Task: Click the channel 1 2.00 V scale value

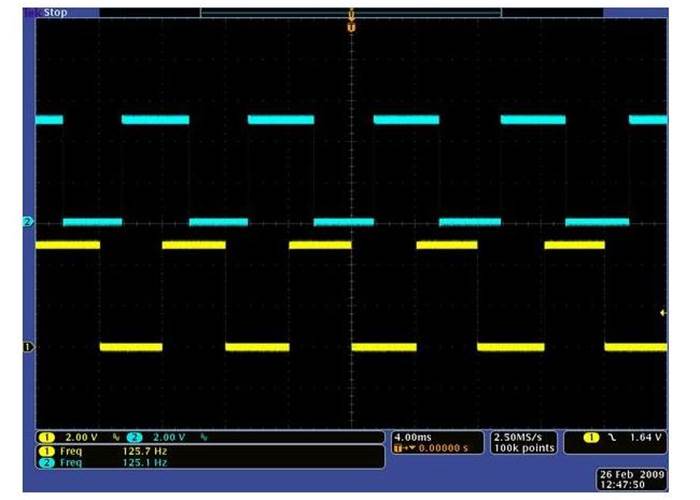Action: 79,438
